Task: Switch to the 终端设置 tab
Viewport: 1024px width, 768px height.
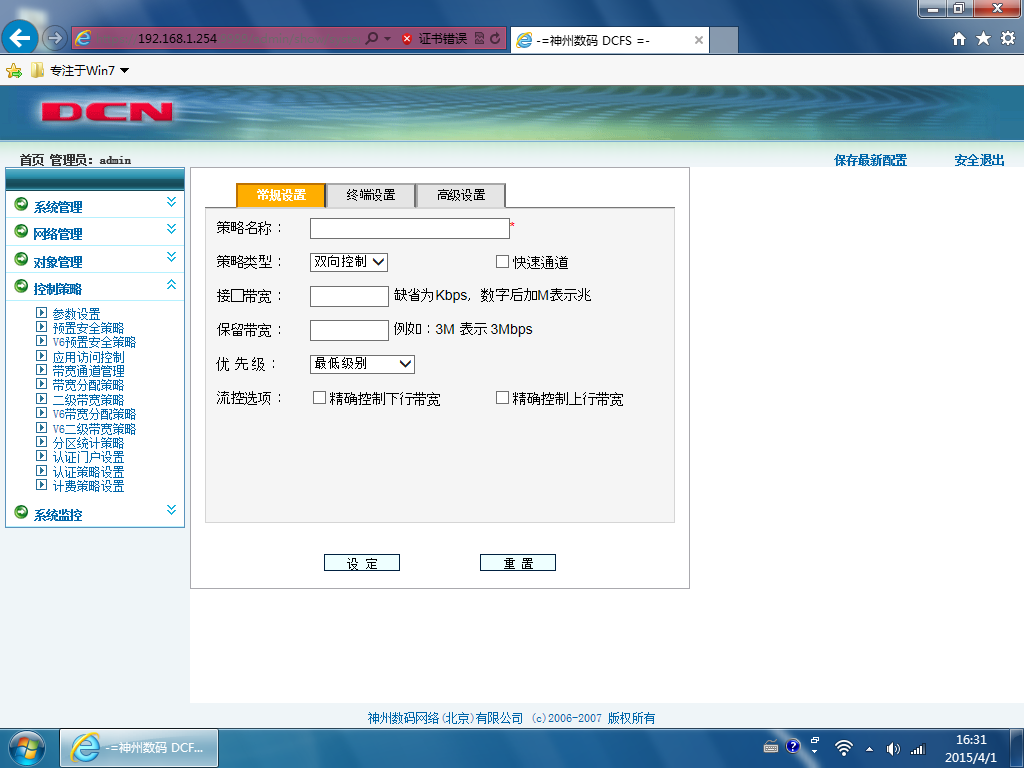Action: [371, 195]
